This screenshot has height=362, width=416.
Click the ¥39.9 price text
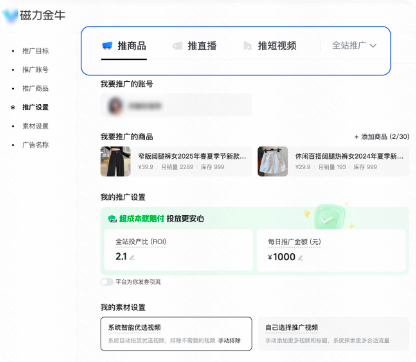146,167
